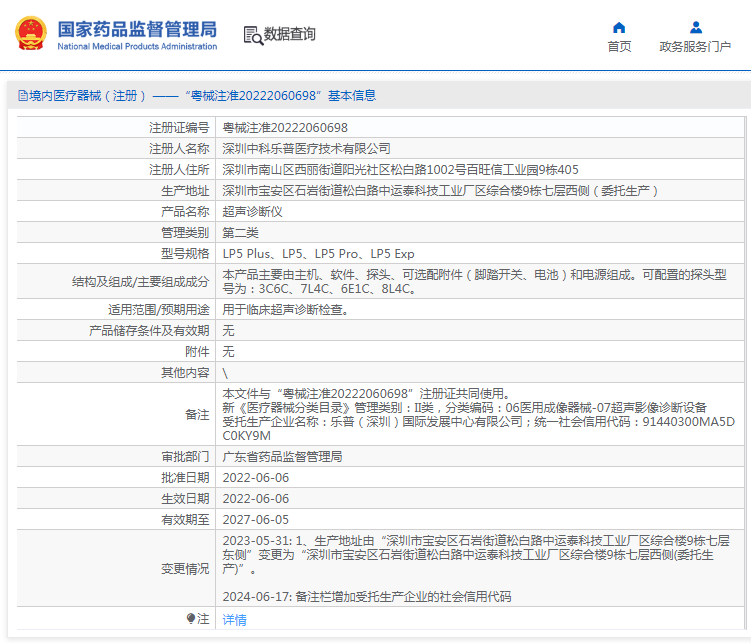Click the 注册人住所 label

(x=179, y=170)
